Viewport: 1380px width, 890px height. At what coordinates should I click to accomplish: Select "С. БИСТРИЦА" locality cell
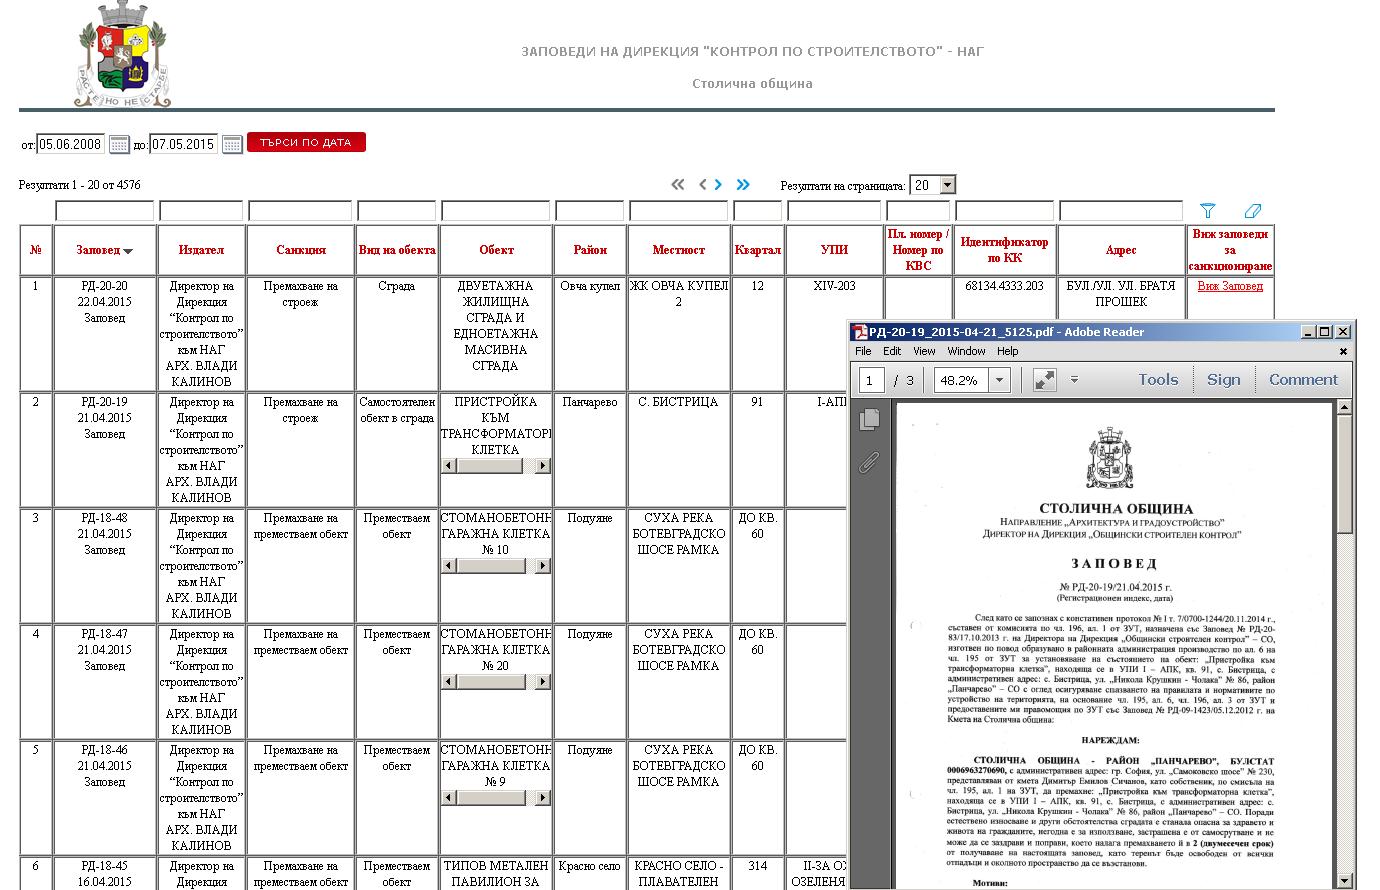point(678,402)
